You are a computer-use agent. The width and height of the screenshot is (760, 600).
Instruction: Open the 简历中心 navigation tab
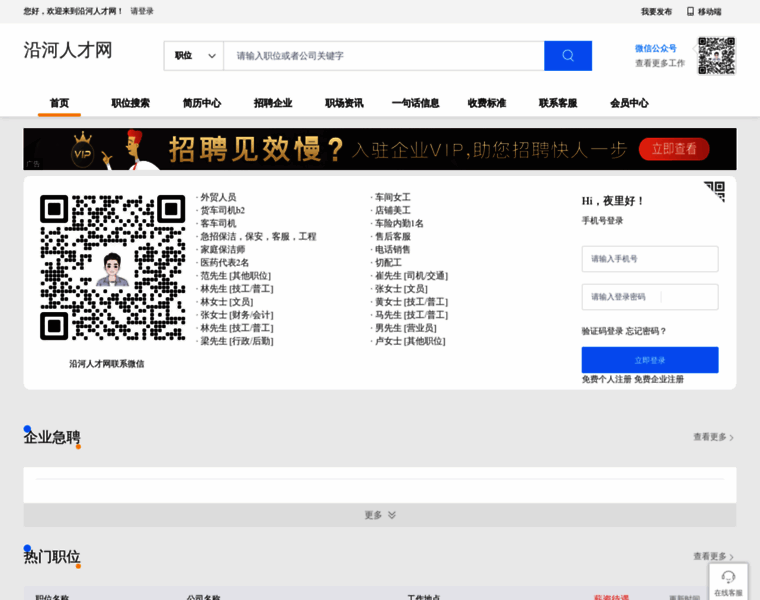click(201, 103)
